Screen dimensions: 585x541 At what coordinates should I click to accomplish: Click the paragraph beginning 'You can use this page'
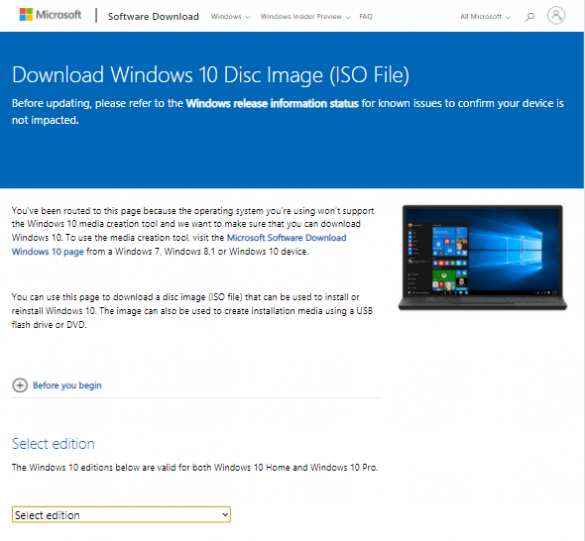coord(192,311)
